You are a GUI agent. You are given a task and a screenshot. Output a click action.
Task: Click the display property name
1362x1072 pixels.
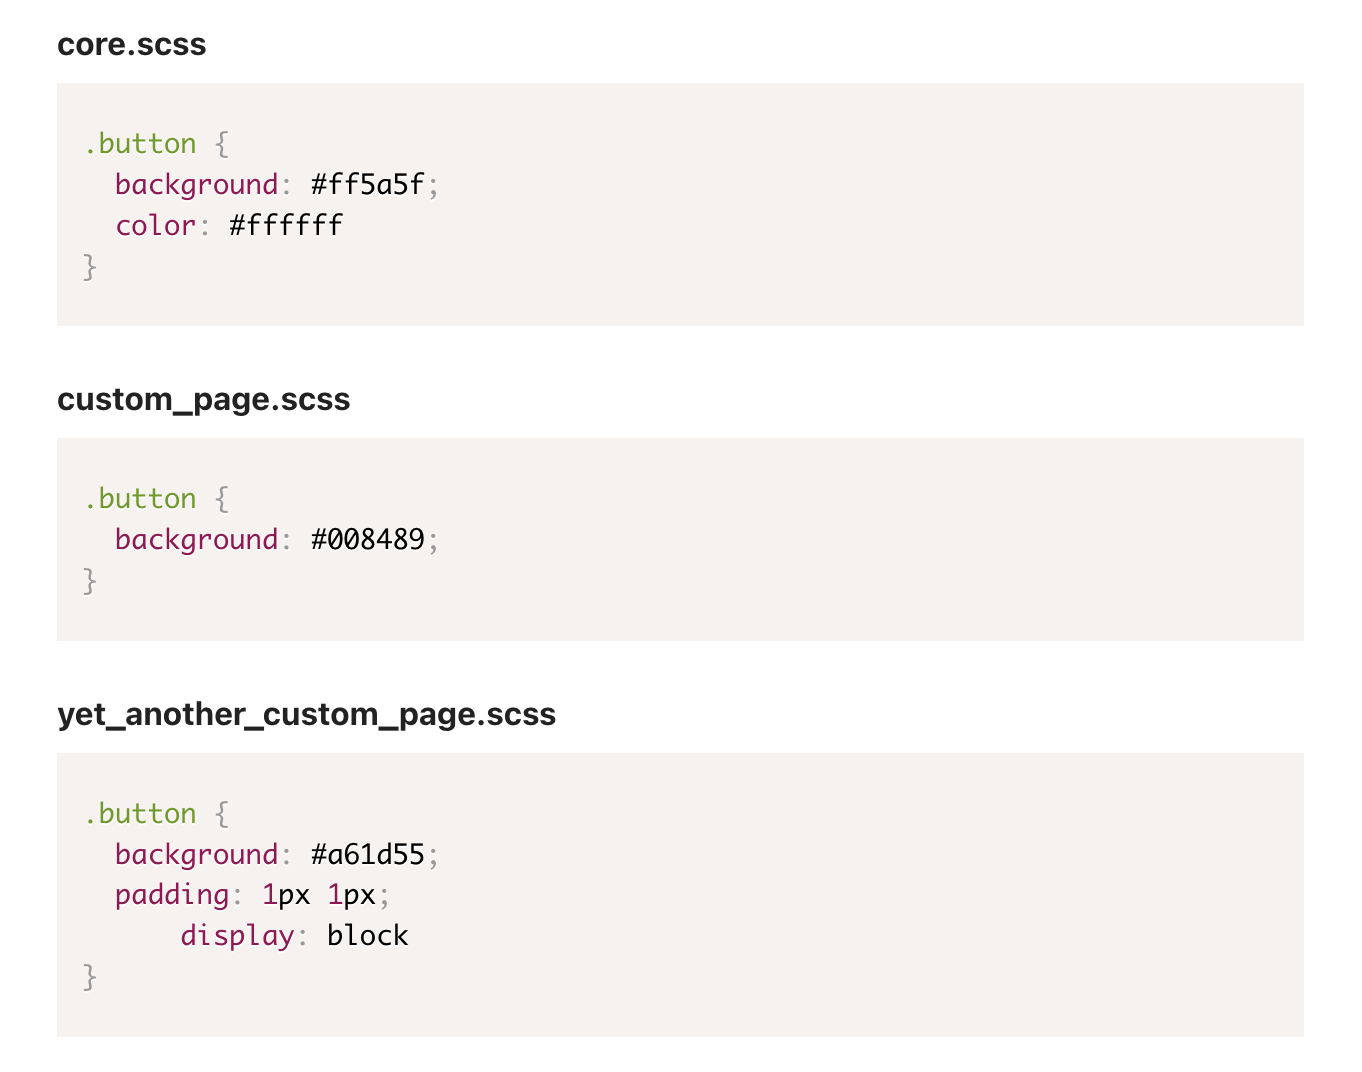click(x=237, y=937)
